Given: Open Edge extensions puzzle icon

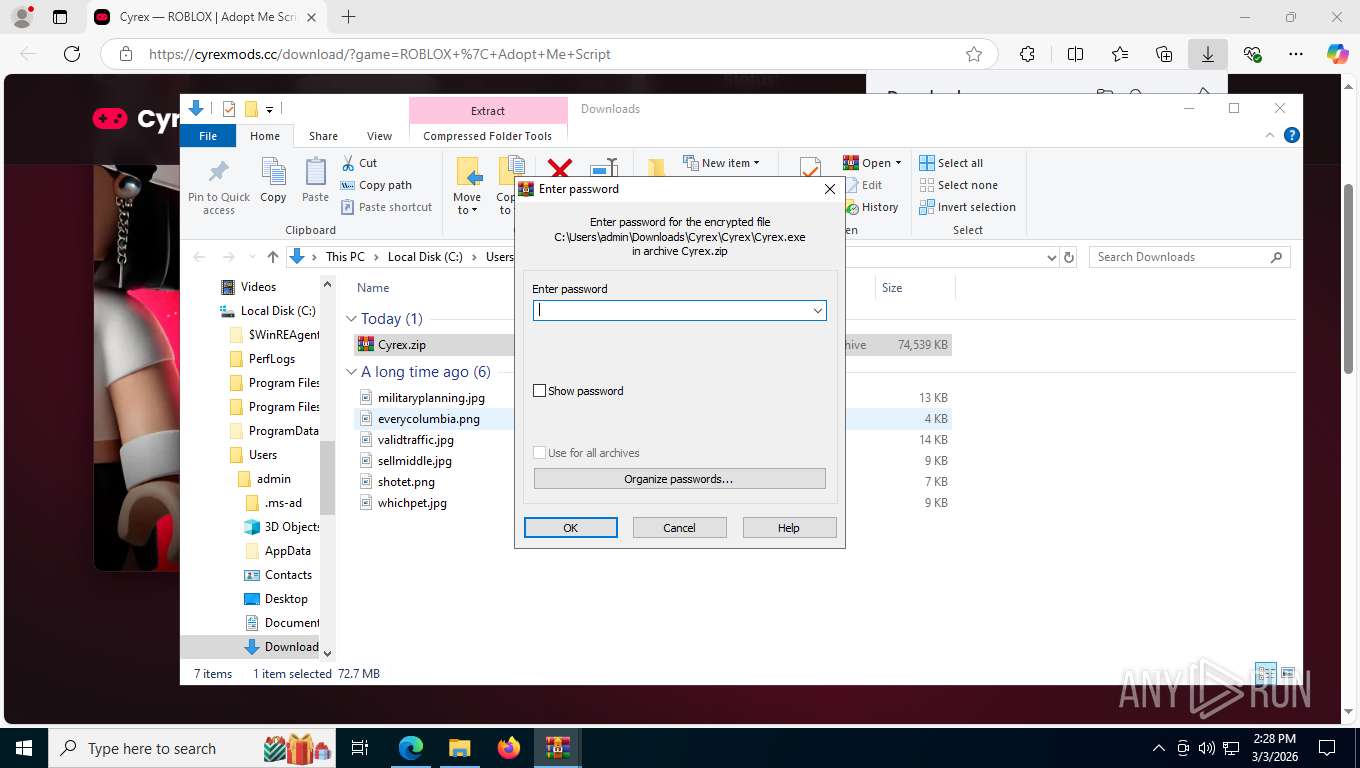Looking at the screenshot, I should click(x=1027, y=54).
